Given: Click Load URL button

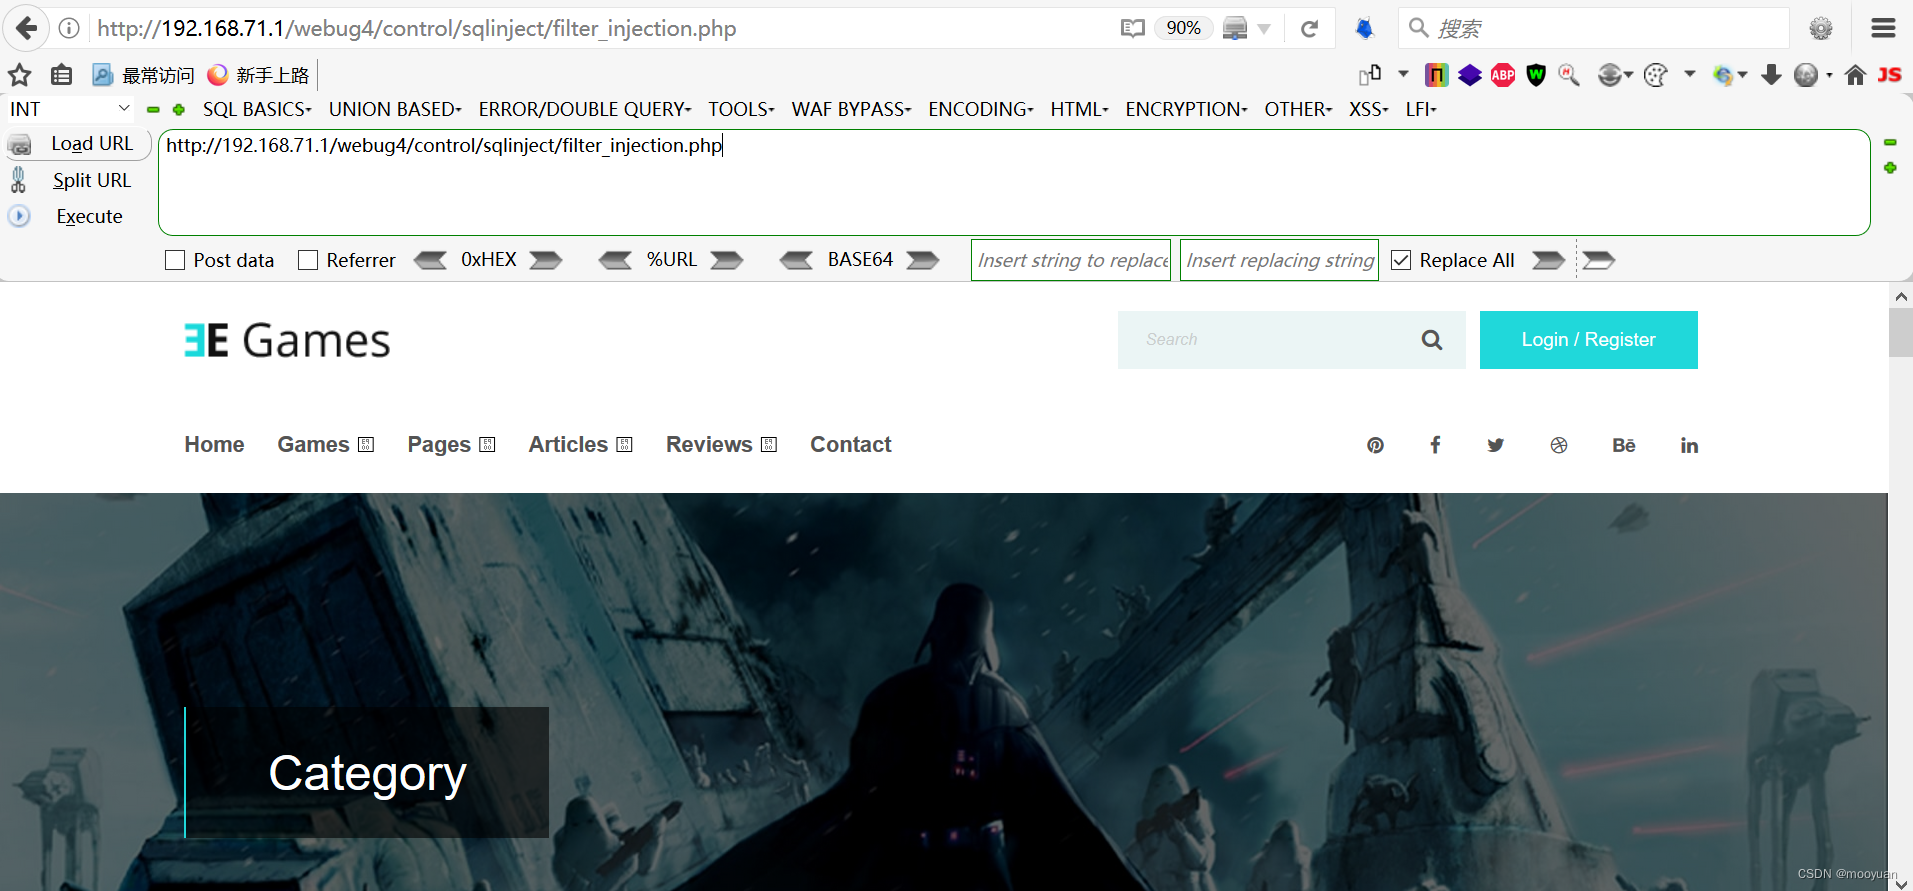Looking at the screenshot, I should point(78,144).
